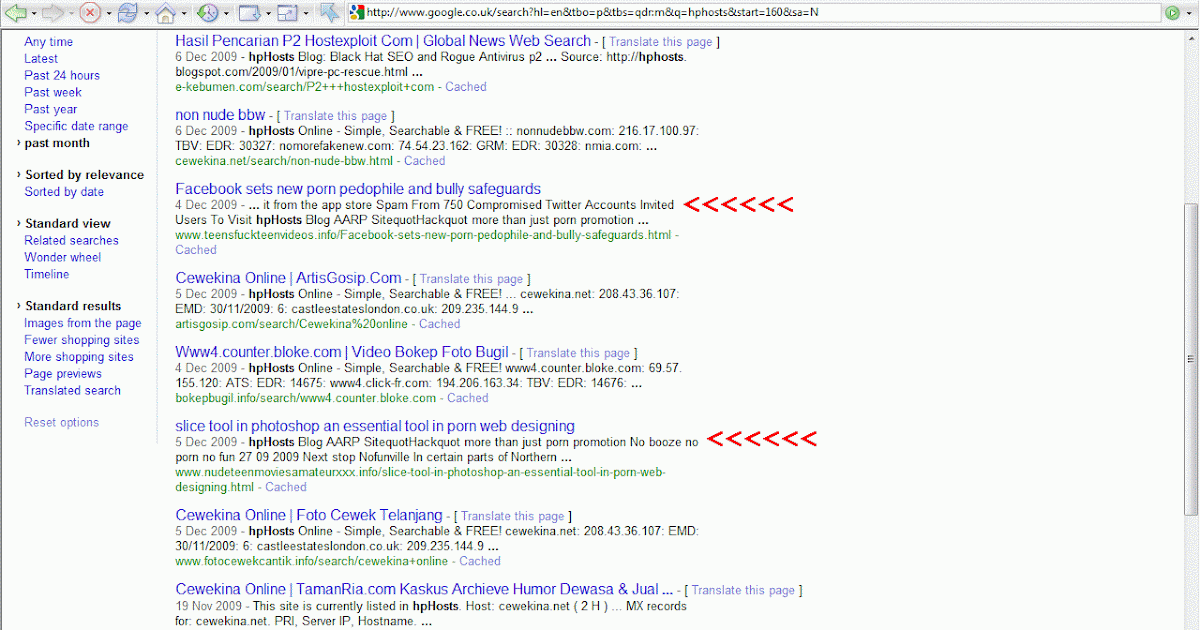Go to the Home page icon
The image size is (1200, 630).
coord(165,13)
